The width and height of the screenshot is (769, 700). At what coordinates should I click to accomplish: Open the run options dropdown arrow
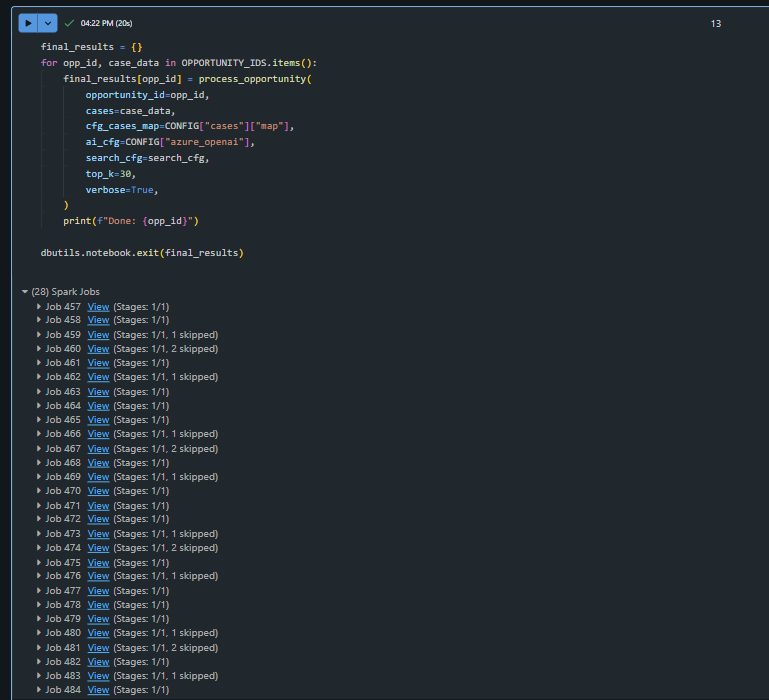coord(49,22)
